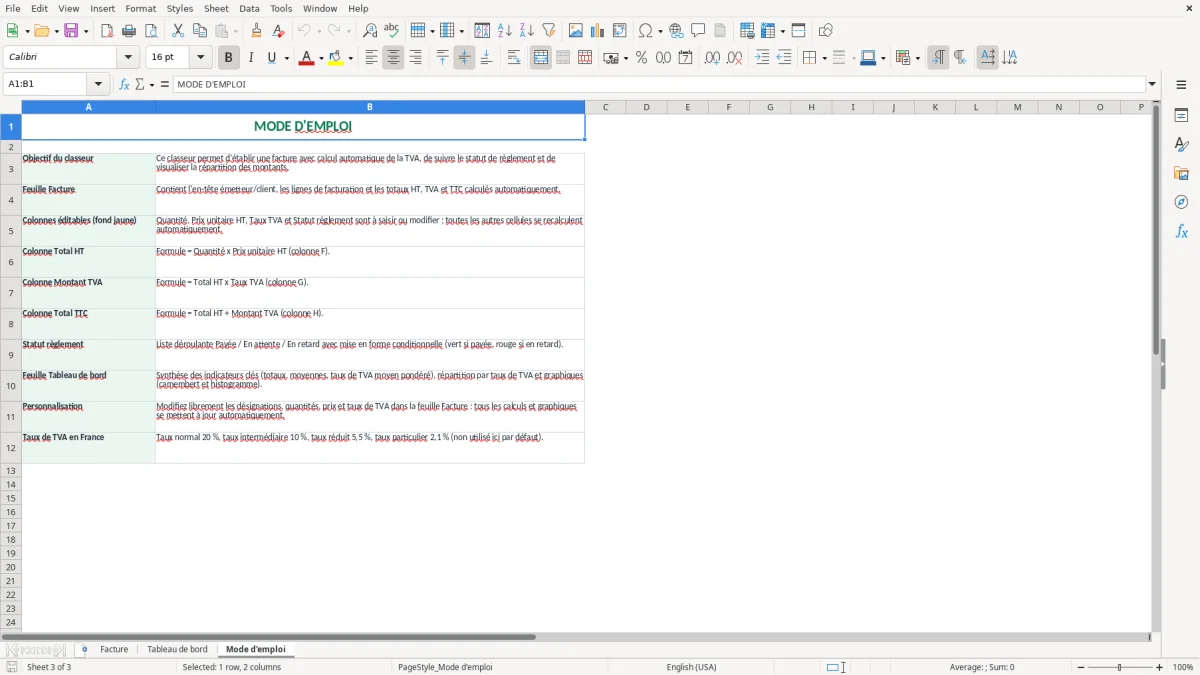
Task: Expand the formula bar
Action: click(1152, 84)
